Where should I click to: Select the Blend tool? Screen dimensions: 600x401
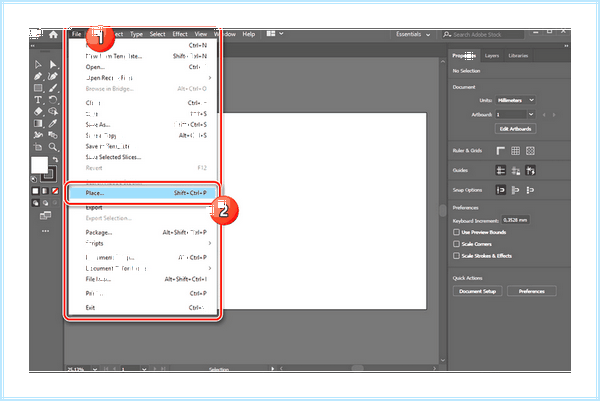coord(53,135)
